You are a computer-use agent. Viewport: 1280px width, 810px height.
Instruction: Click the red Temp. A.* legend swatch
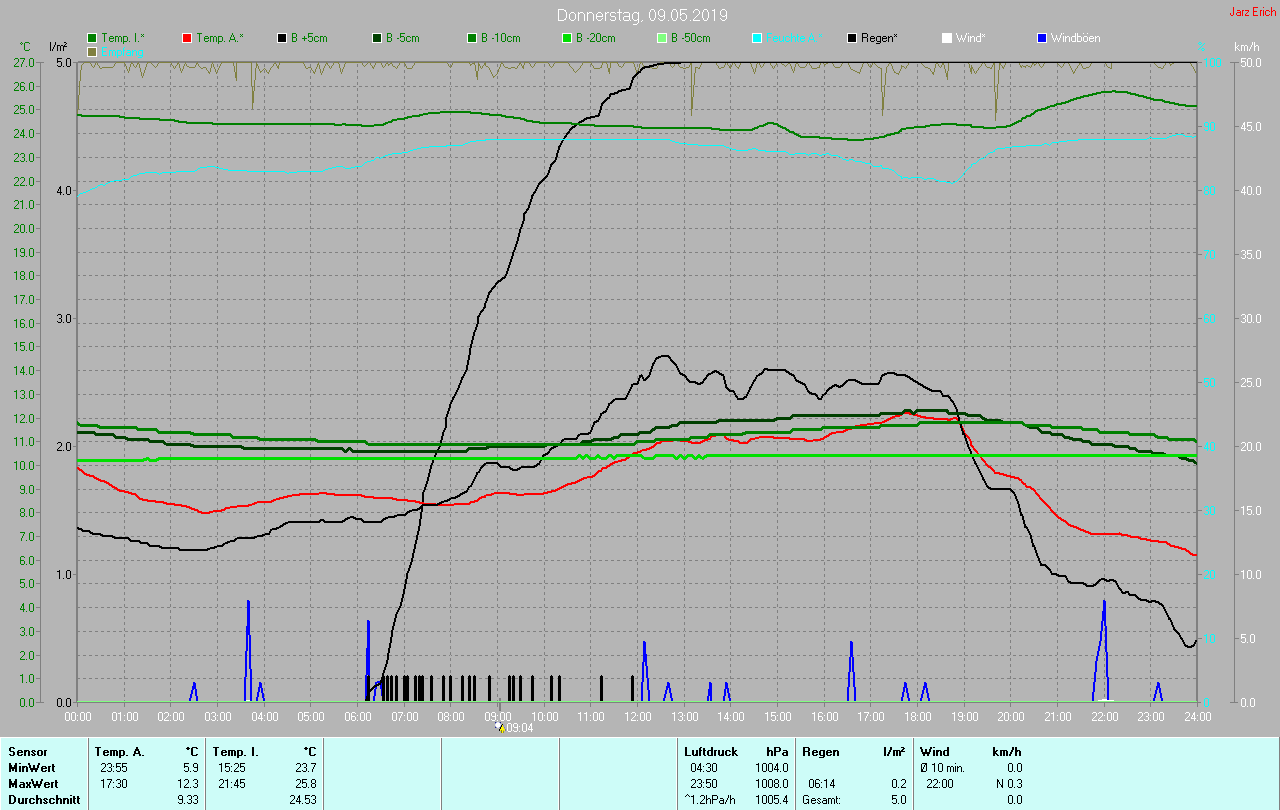point(187,38)
